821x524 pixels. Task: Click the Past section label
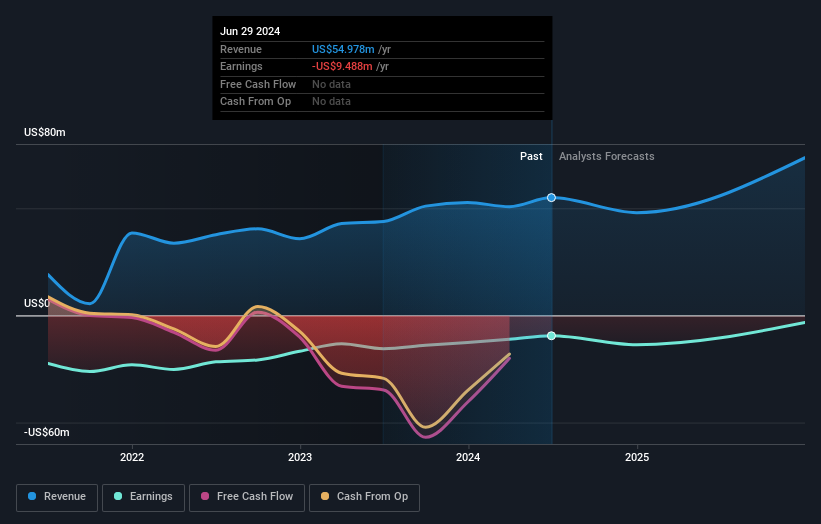click(x=531, y=157)
